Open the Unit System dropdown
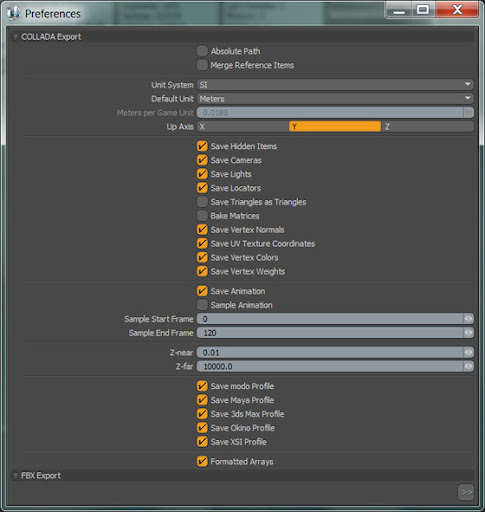 [x=335, y=85]
